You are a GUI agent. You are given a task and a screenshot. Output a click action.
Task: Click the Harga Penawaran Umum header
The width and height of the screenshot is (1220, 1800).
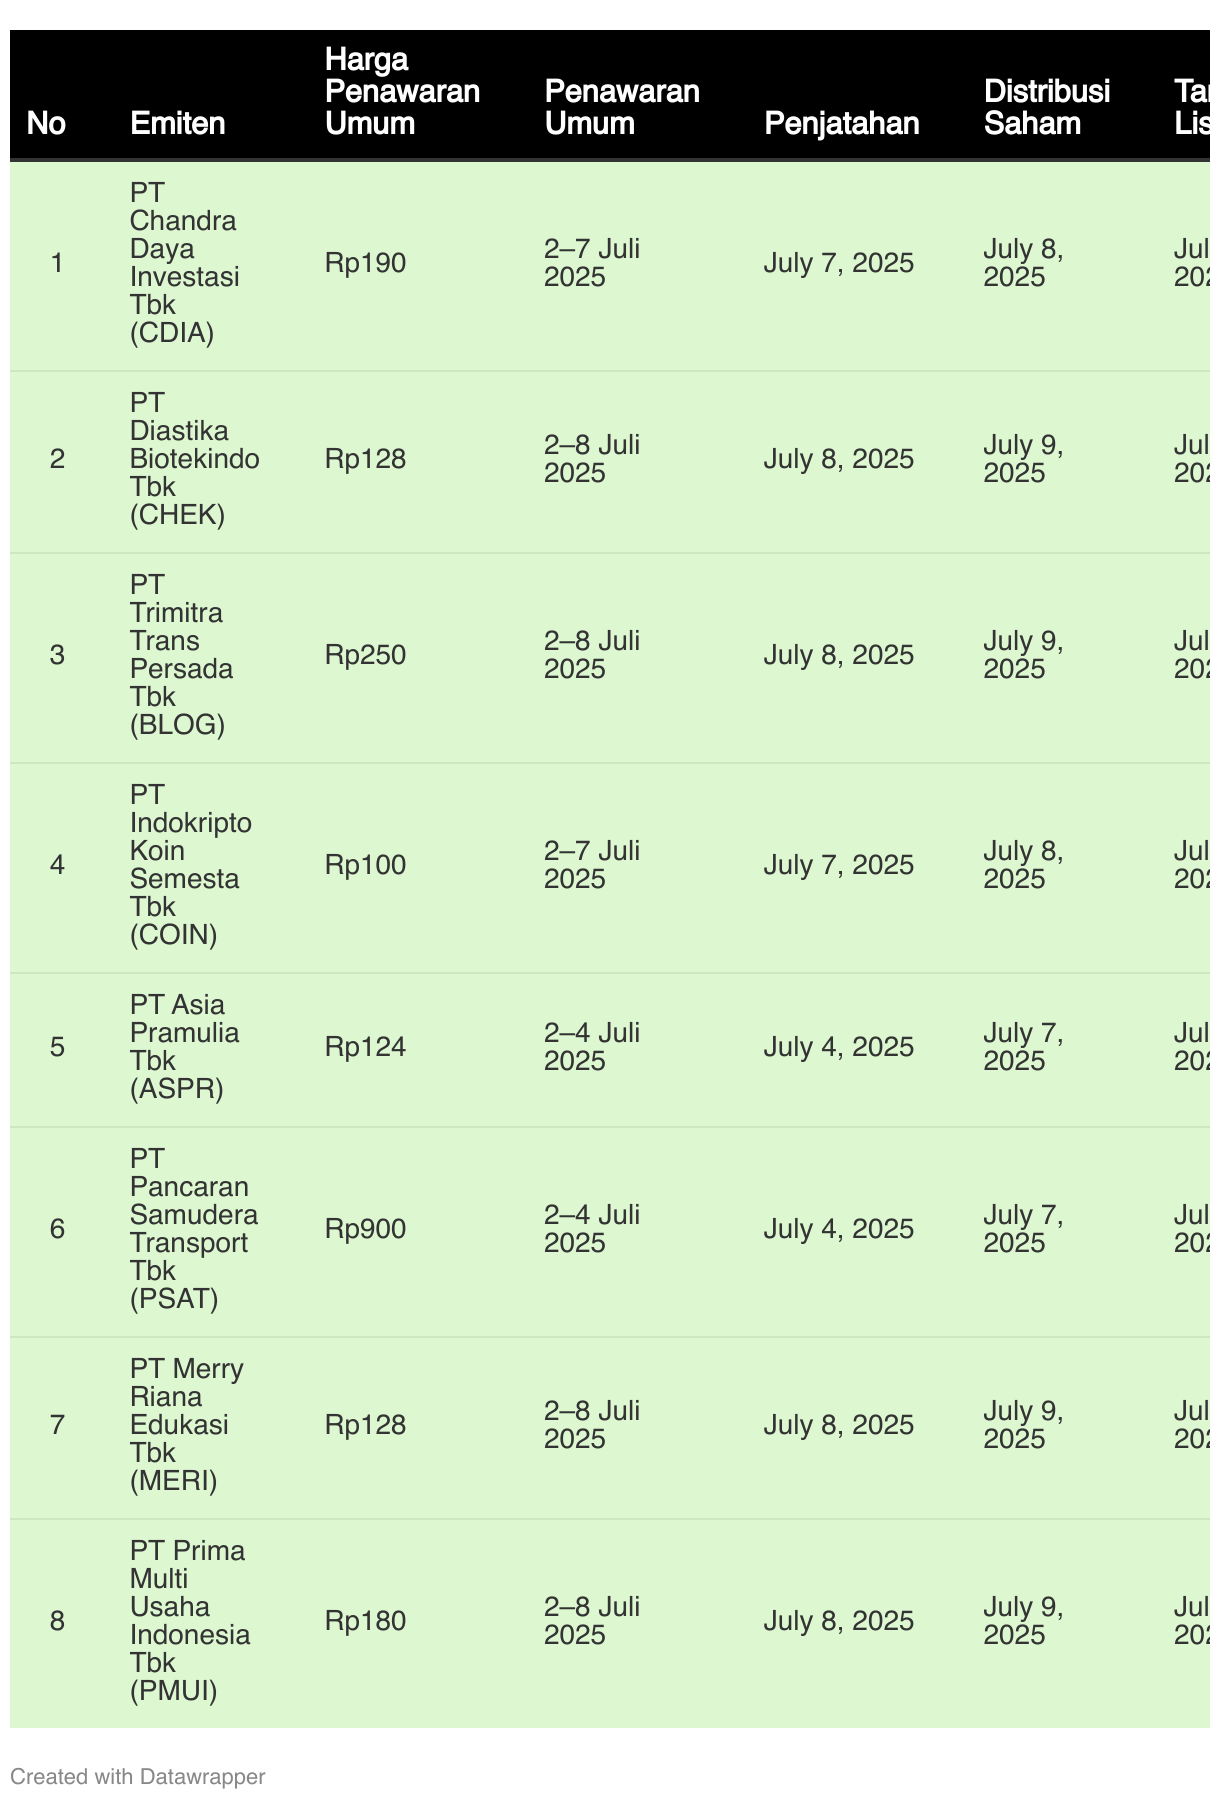click(403, 92)
